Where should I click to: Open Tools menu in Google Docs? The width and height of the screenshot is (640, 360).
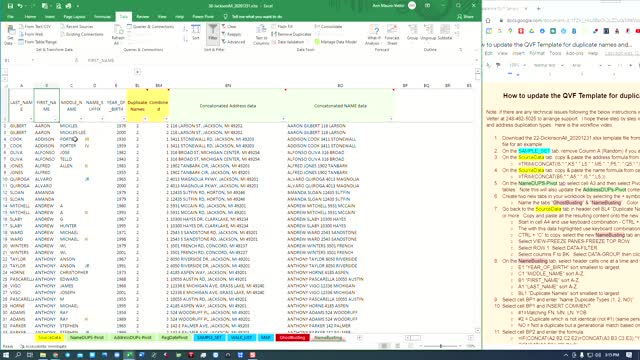pos(555,53)
